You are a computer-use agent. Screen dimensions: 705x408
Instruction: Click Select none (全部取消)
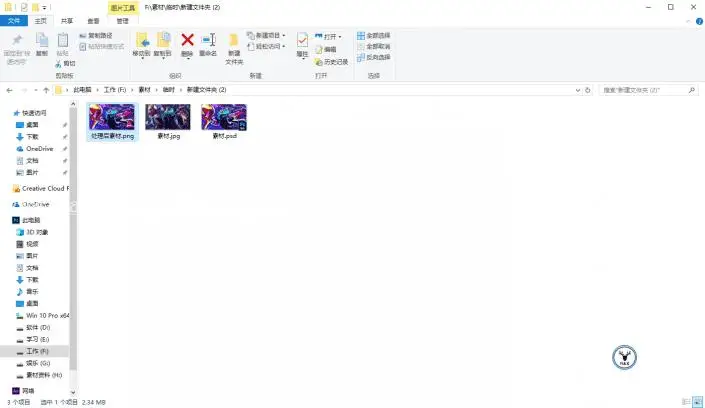[x=374, y=46]
